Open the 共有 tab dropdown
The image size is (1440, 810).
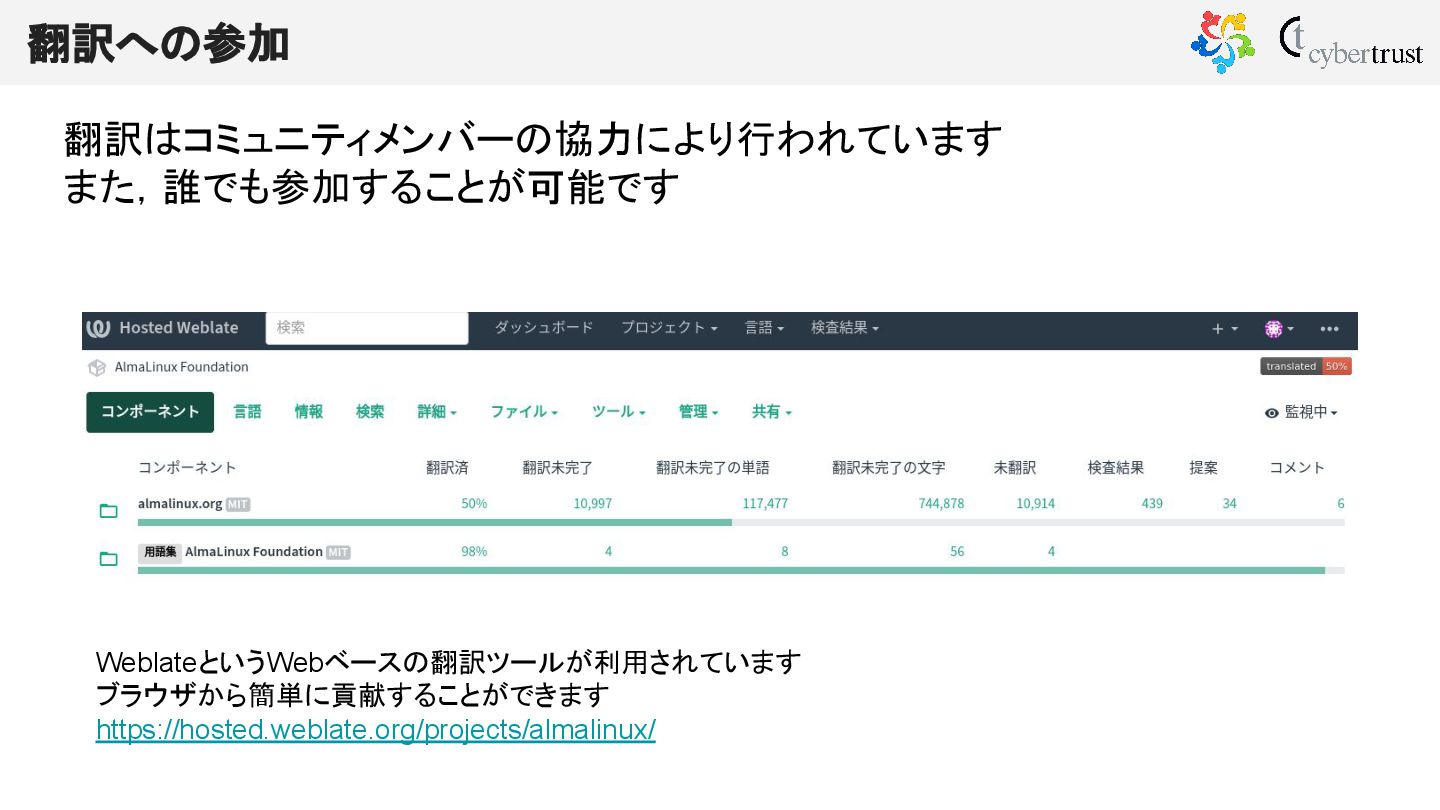pyautogui.click(x=772, y=412)
